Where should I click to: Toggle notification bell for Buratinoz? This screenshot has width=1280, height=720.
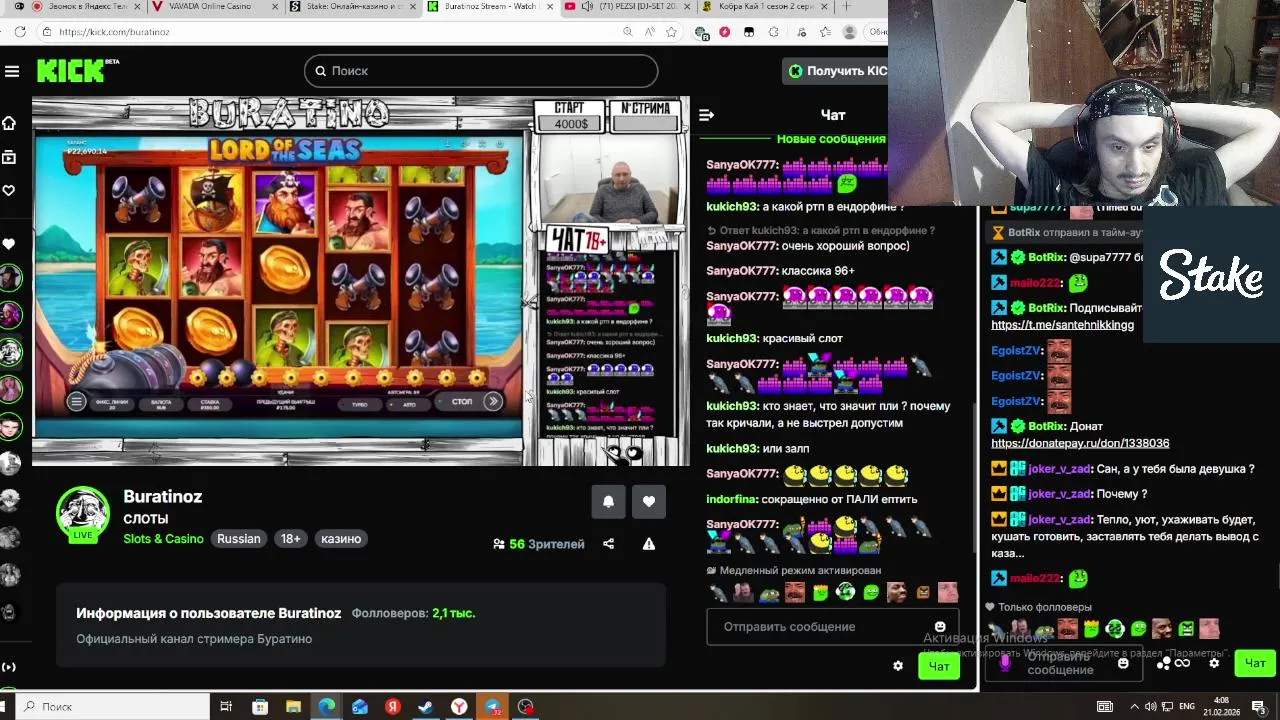[608, 501]
